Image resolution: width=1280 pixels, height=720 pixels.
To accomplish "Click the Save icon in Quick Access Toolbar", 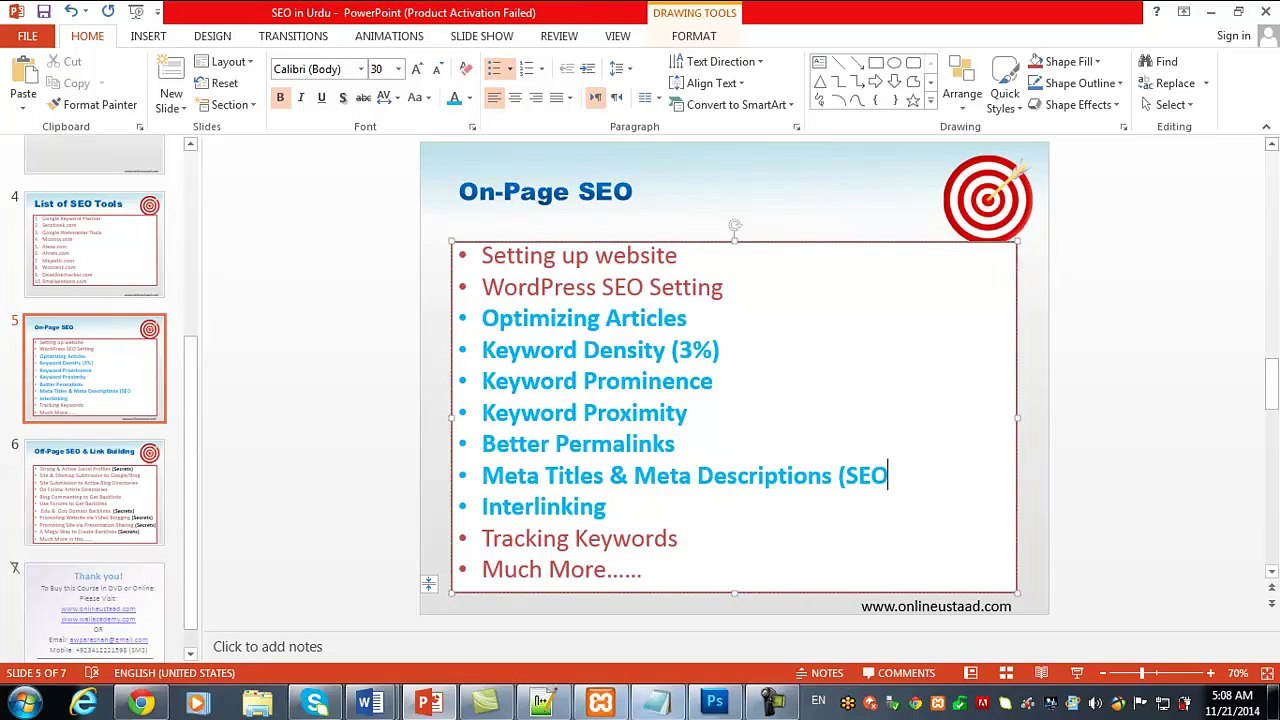I will (x=44, y=12).
